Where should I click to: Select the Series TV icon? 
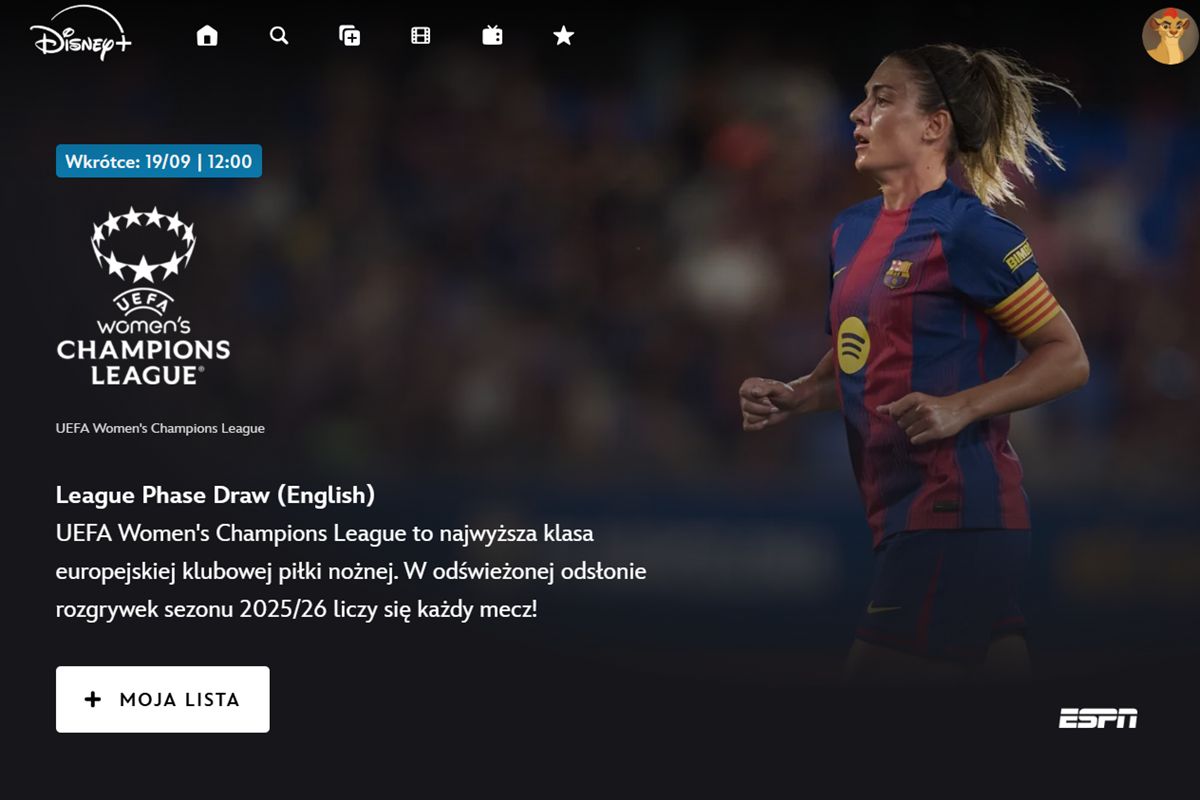[492, 36]
